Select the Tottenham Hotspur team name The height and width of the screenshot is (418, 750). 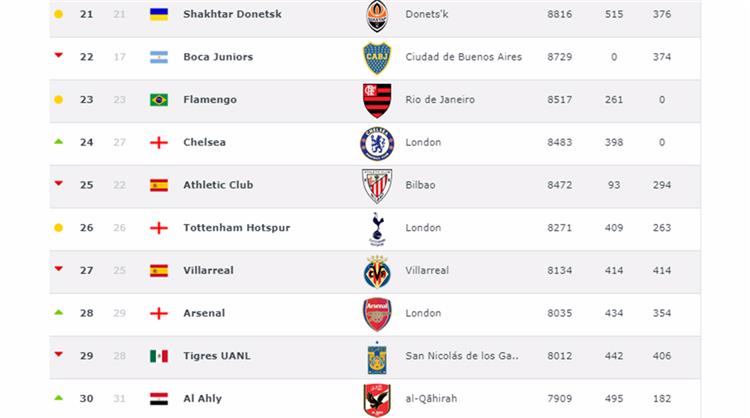click(236, 228)
